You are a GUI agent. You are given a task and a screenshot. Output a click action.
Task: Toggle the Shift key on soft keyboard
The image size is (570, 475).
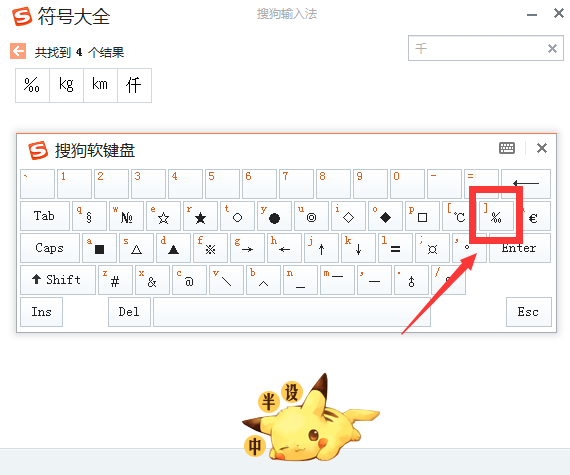tap(58, 279)
